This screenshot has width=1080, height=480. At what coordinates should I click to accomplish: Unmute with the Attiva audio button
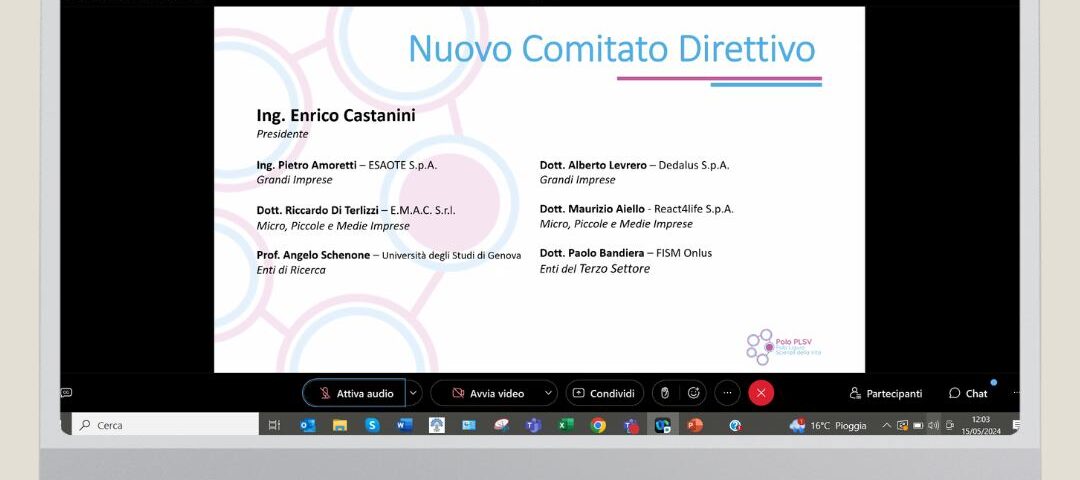point(354,393)
